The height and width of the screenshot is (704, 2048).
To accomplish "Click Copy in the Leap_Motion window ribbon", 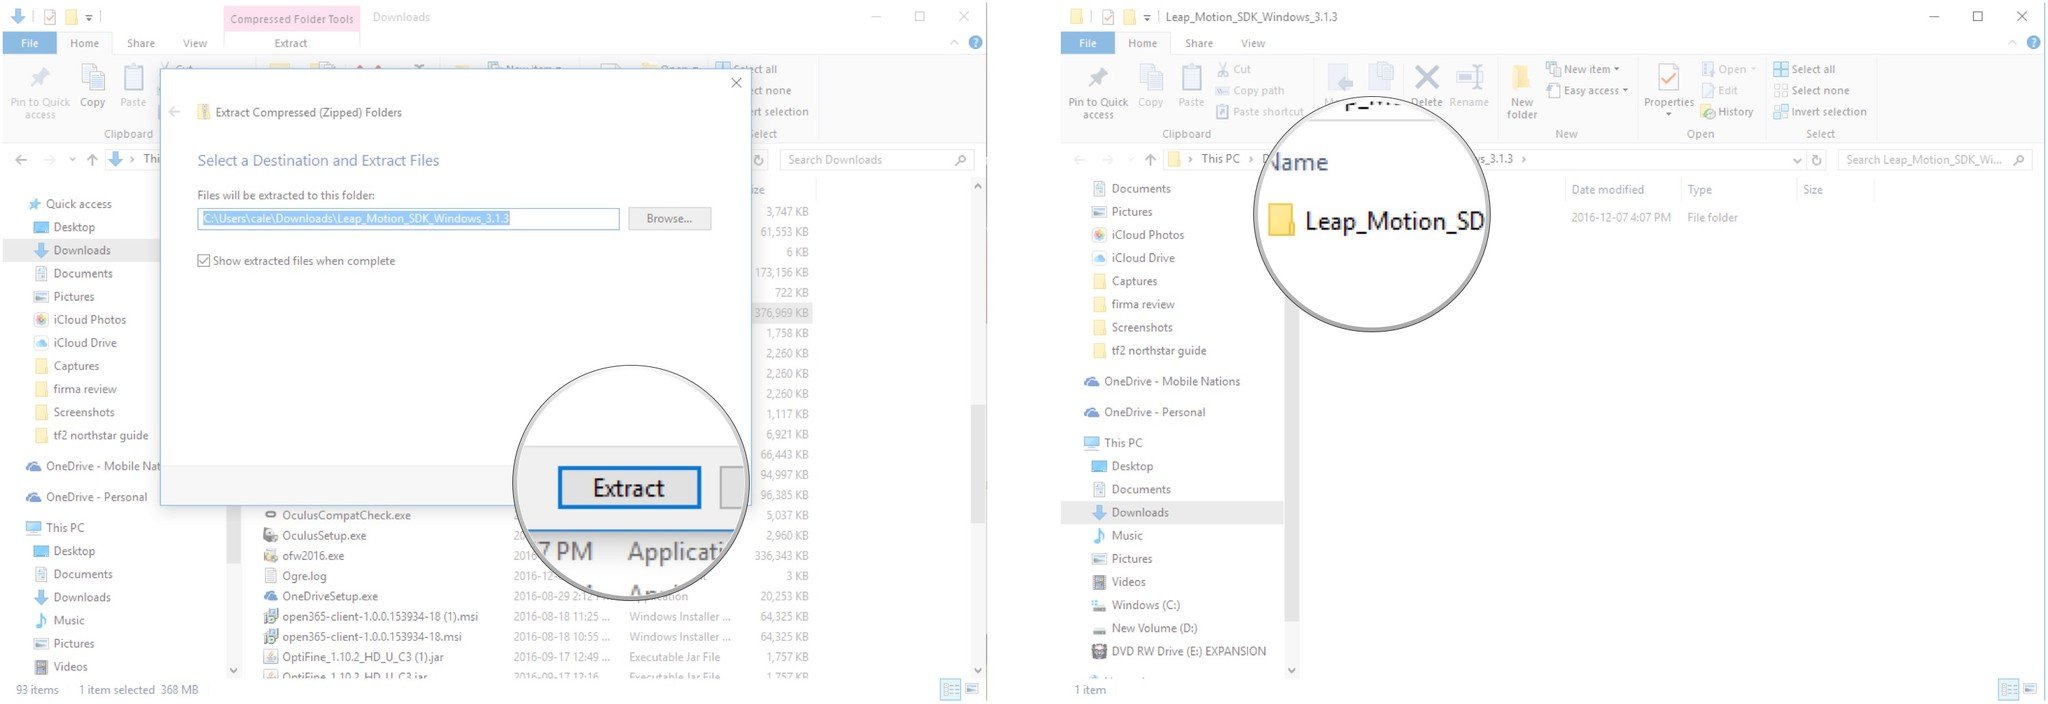I will (1150, 86).
